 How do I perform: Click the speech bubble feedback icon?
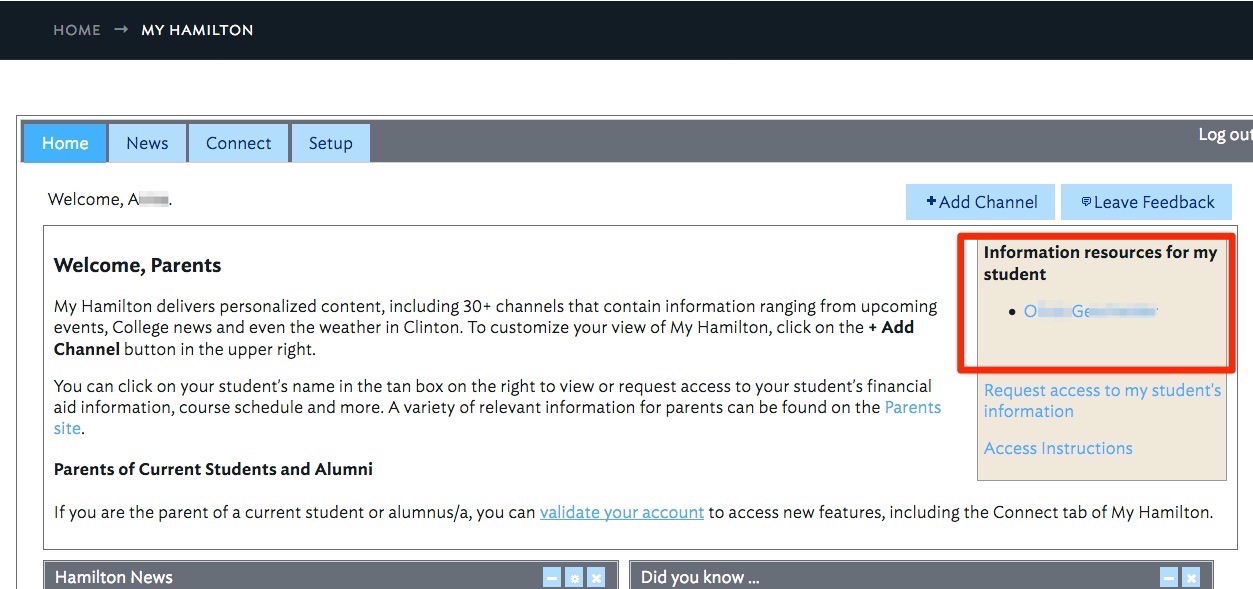[1086, 202]
